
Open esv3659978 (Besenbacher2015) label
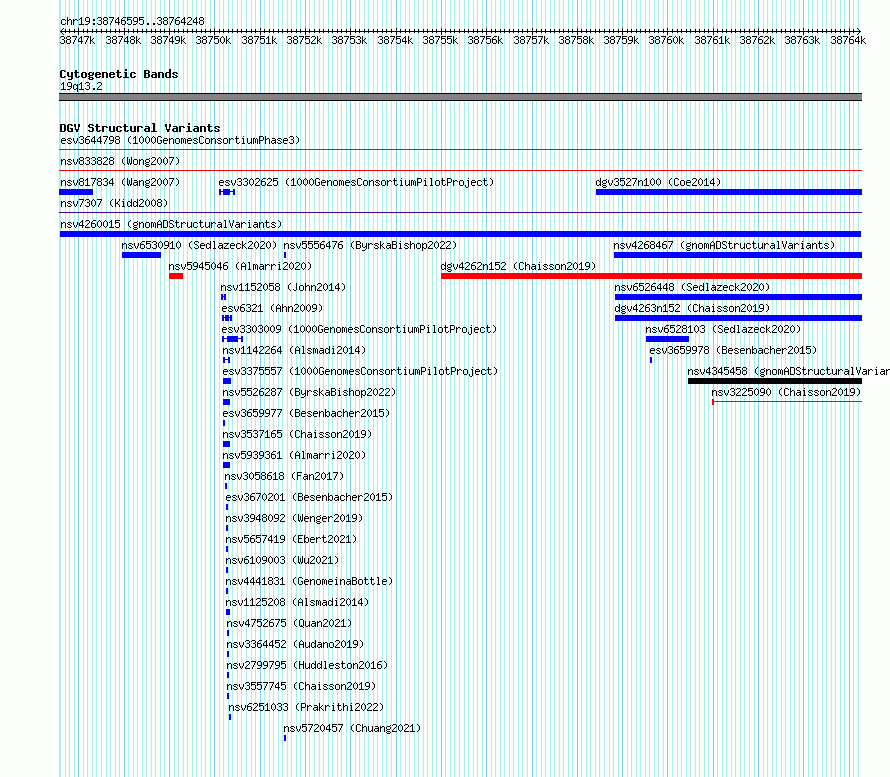[733, 350]
